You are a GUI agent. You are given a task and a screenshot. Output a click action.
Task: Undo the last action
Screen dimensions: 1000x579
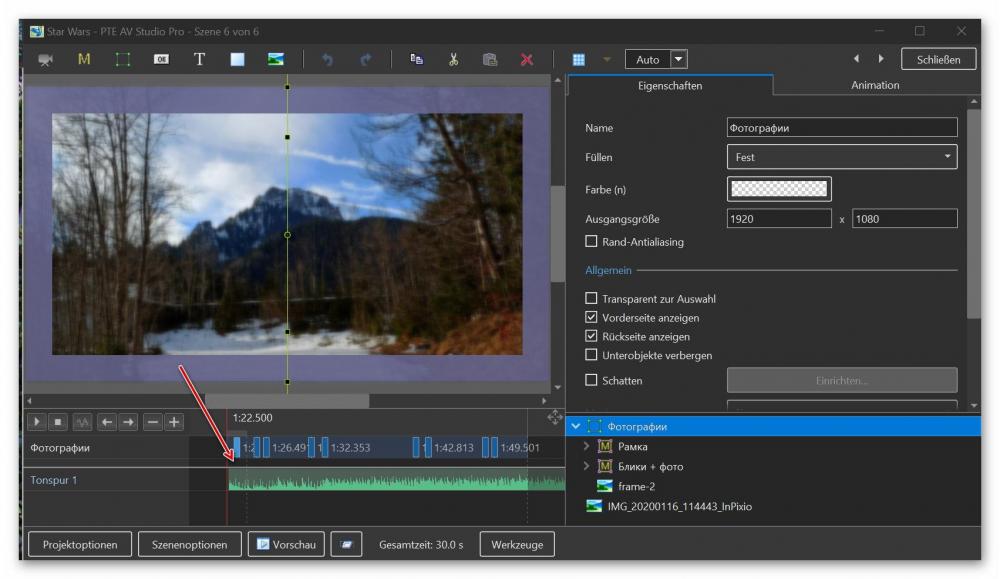[x=327, y=59]
